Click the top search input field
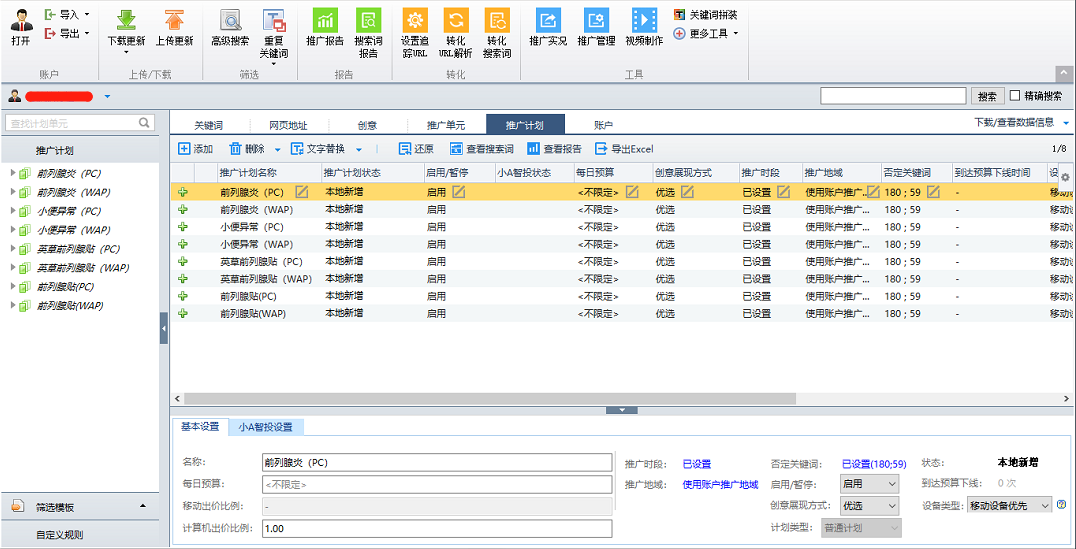This screenshot has height=549, width=1076. [x=893, y=96]
